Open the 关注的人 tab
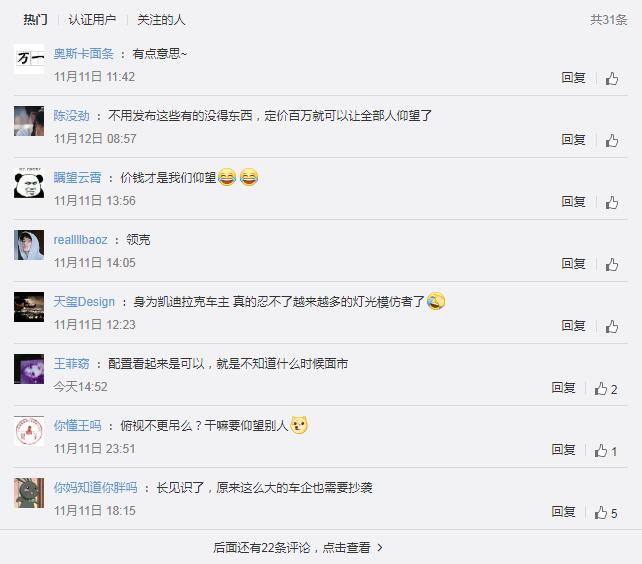The image size is (642, 564). pyautogui.click(x=161, y=19)
